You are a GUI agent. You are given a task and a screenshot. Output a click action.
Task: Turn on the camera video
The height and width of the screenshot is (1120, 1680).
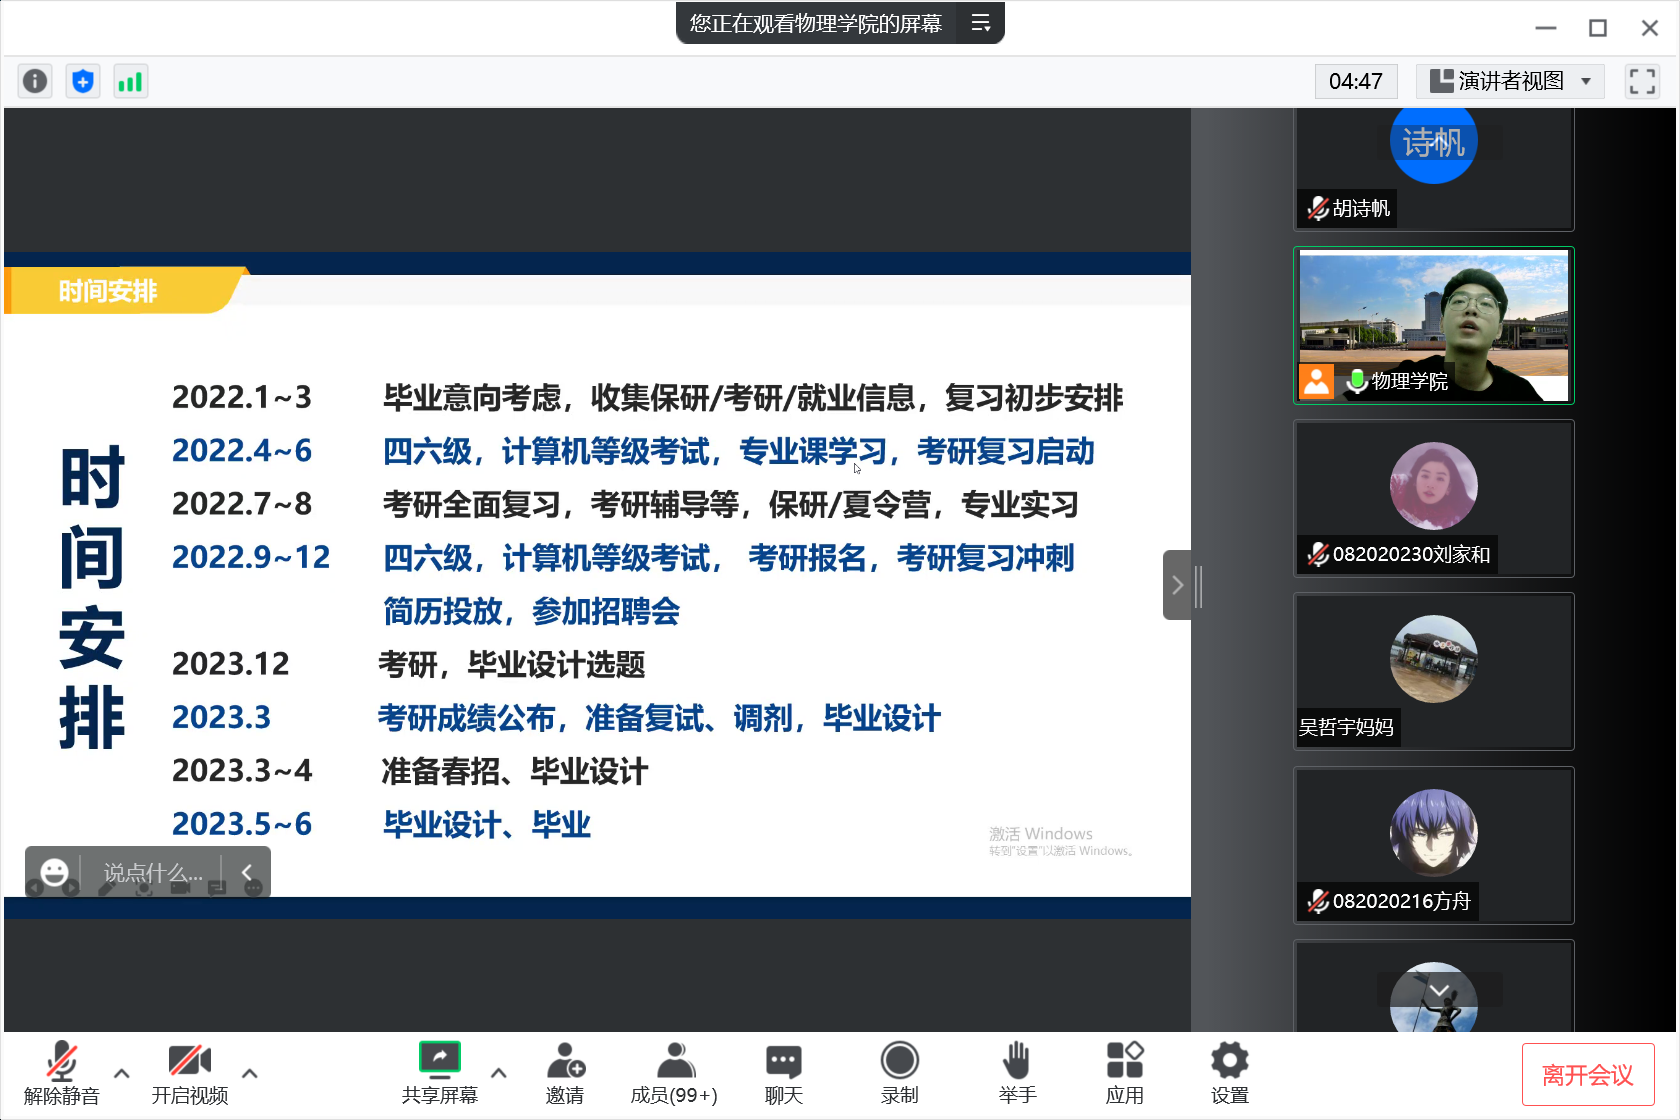click(189, 1073)
